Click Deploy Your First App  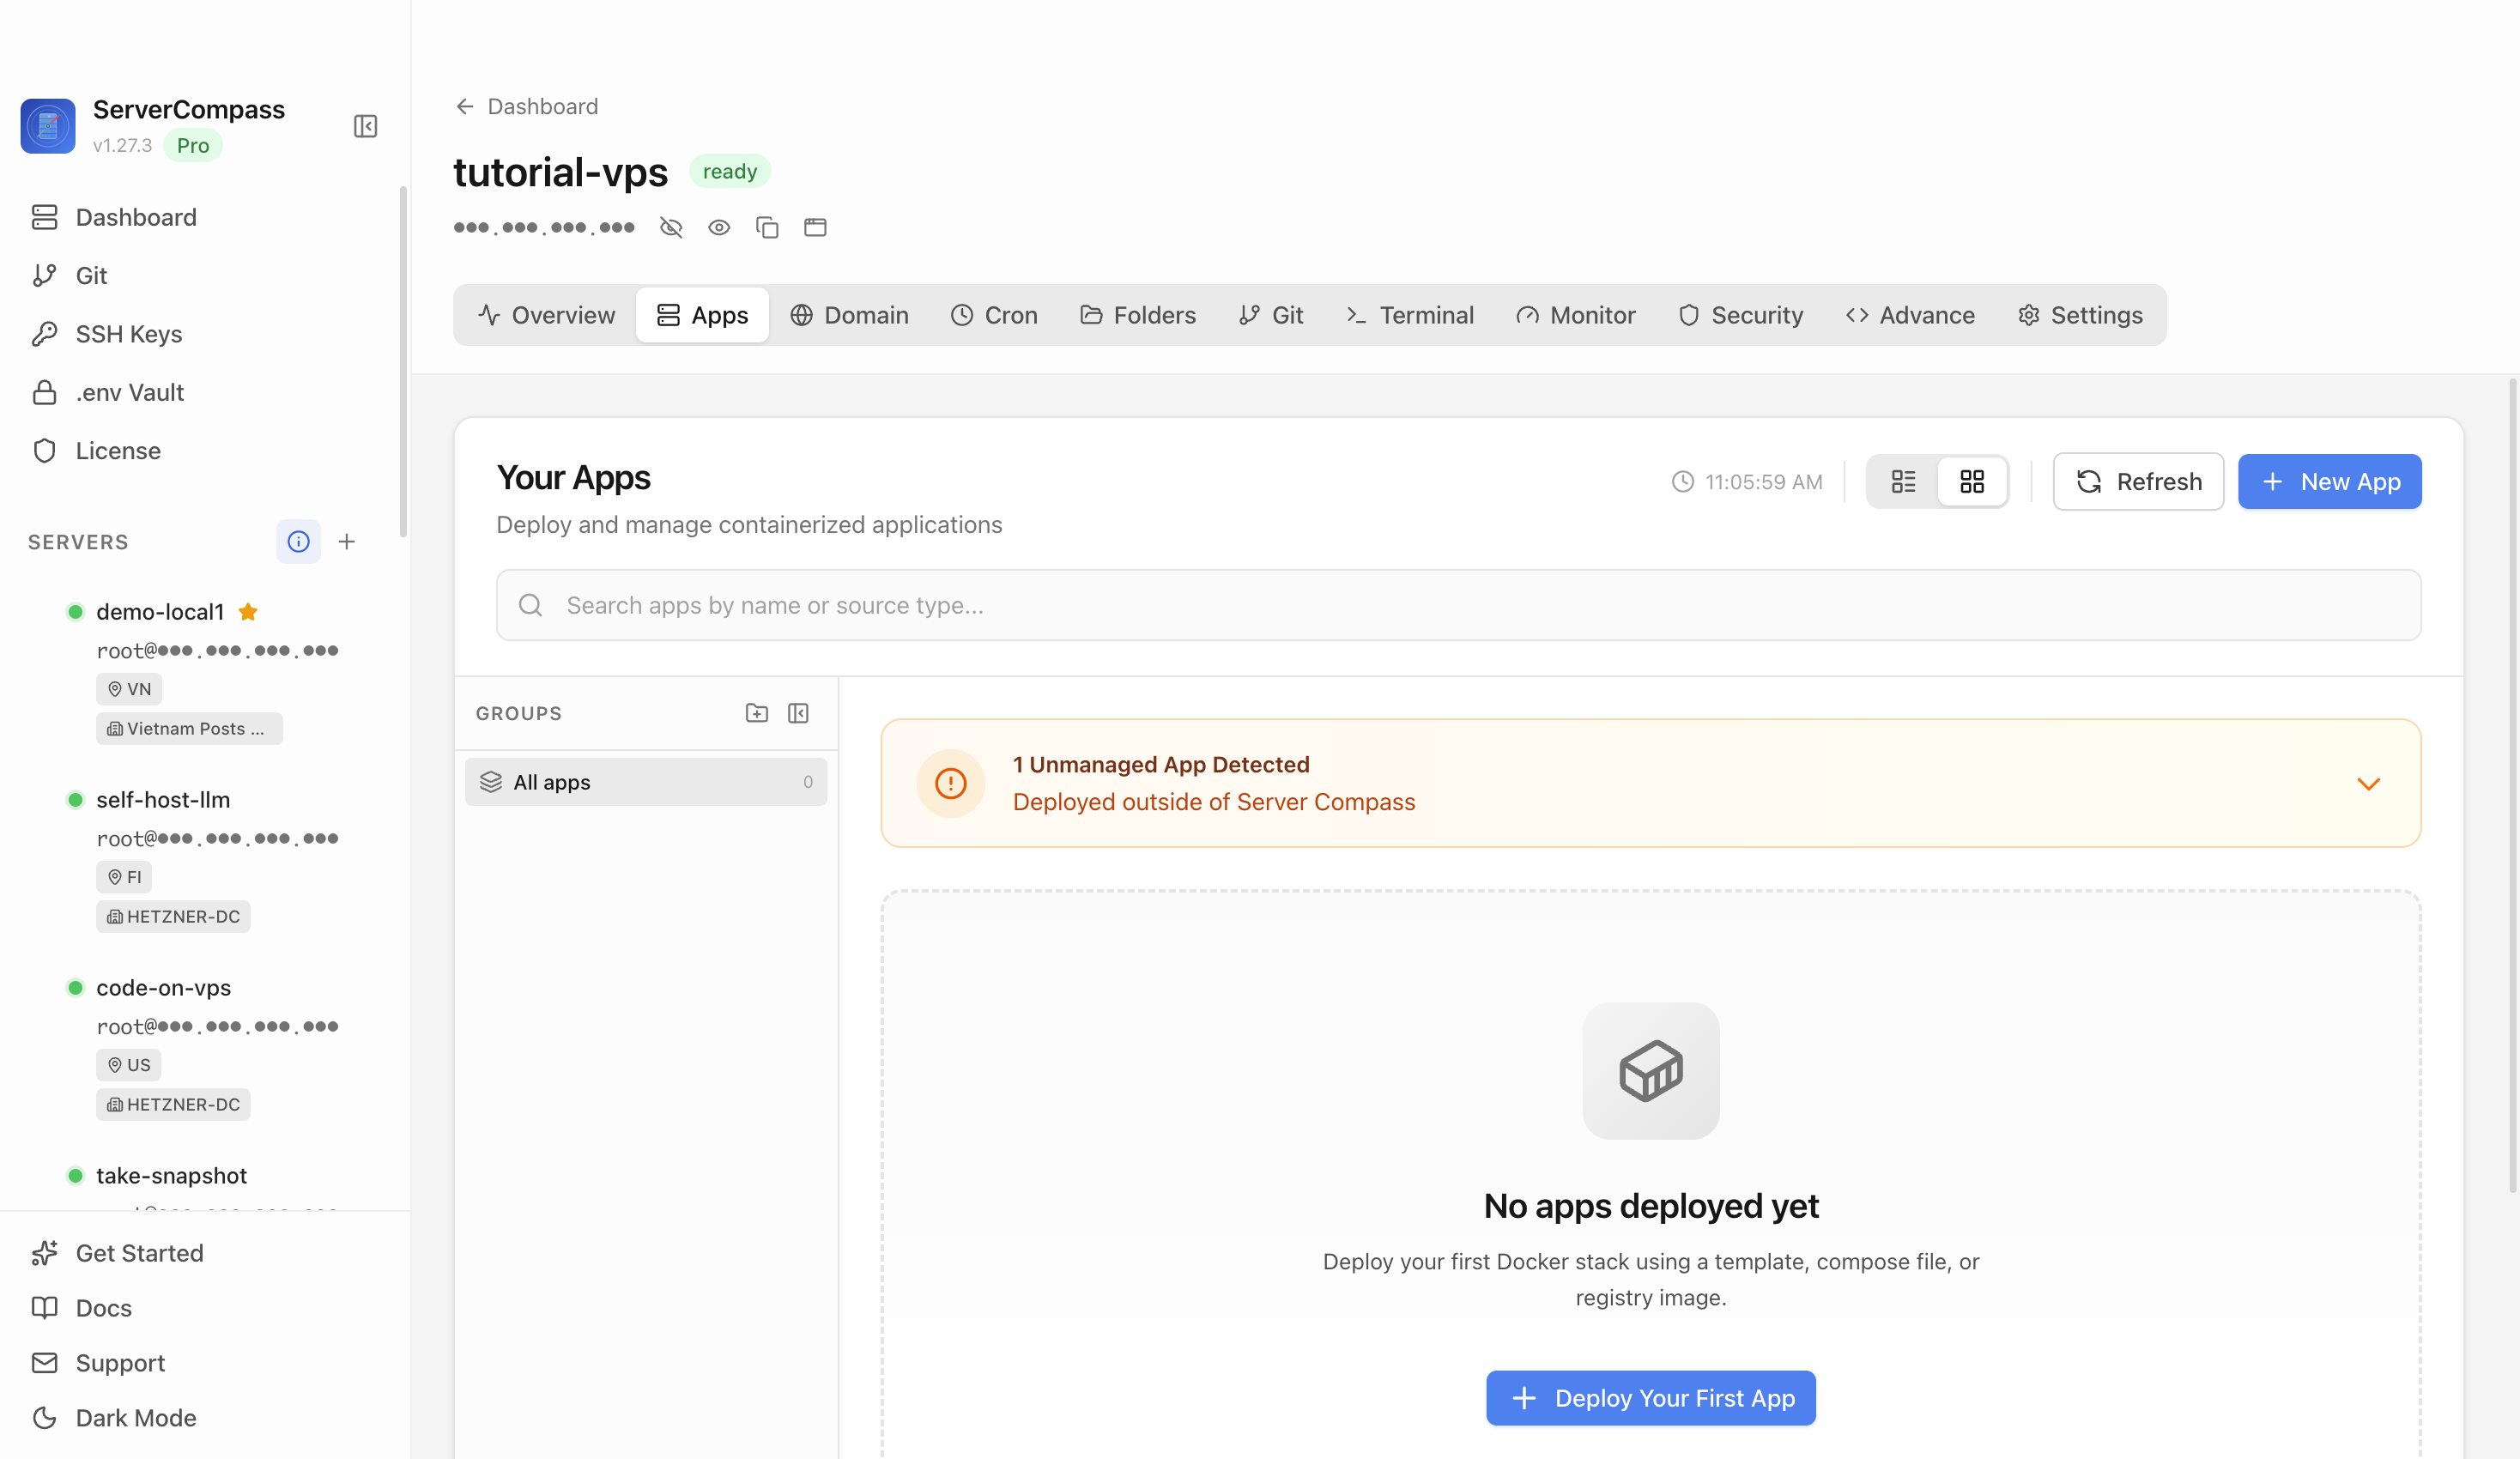pyautogui.click(x=1650, y=1398)
